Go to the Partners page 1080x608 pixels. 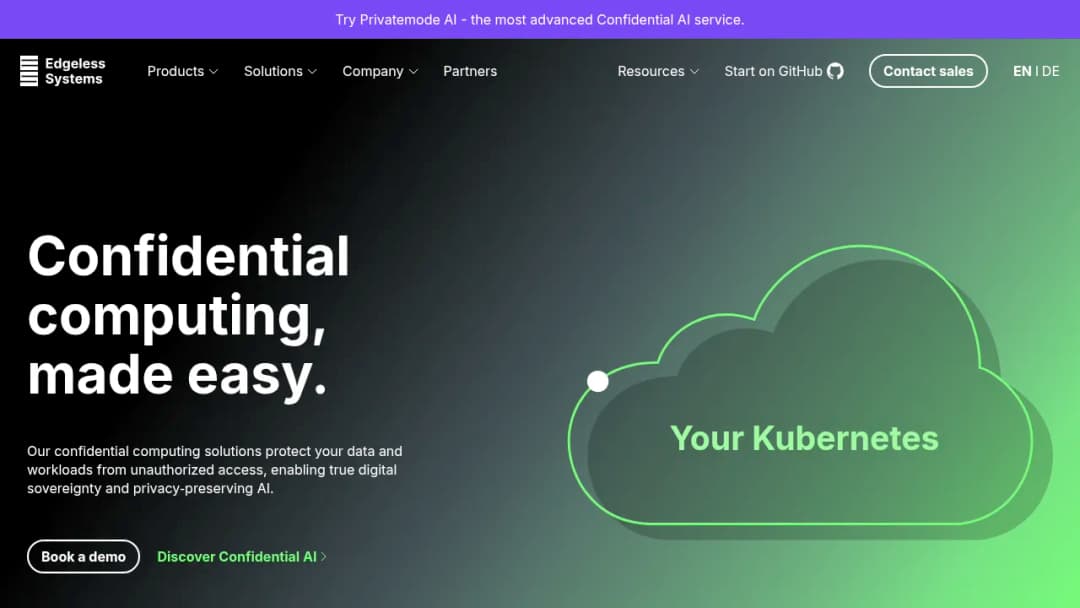tap(470, 71)
